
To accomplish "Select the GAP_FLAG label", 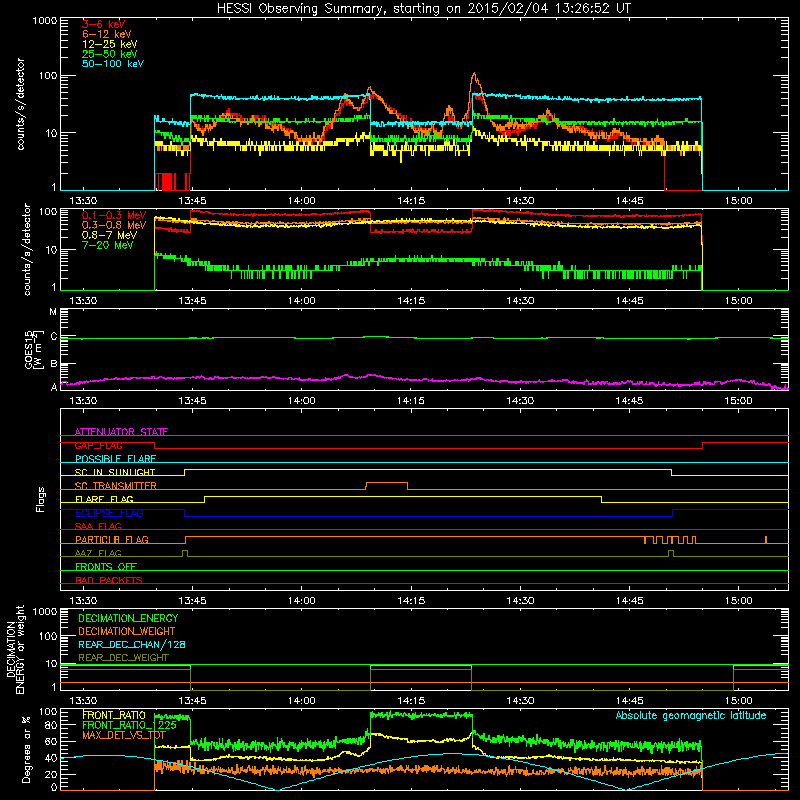I will [x=98, y=445].
